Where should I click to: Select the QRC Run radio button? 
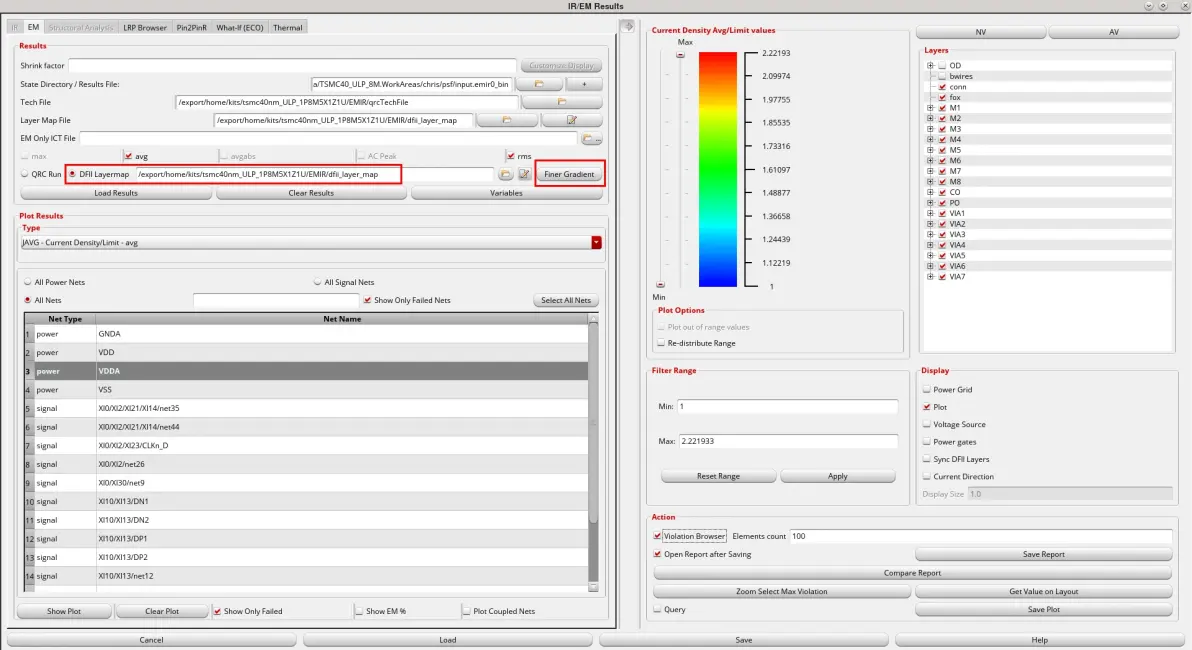pyautogui.click(x=25, y=174)
